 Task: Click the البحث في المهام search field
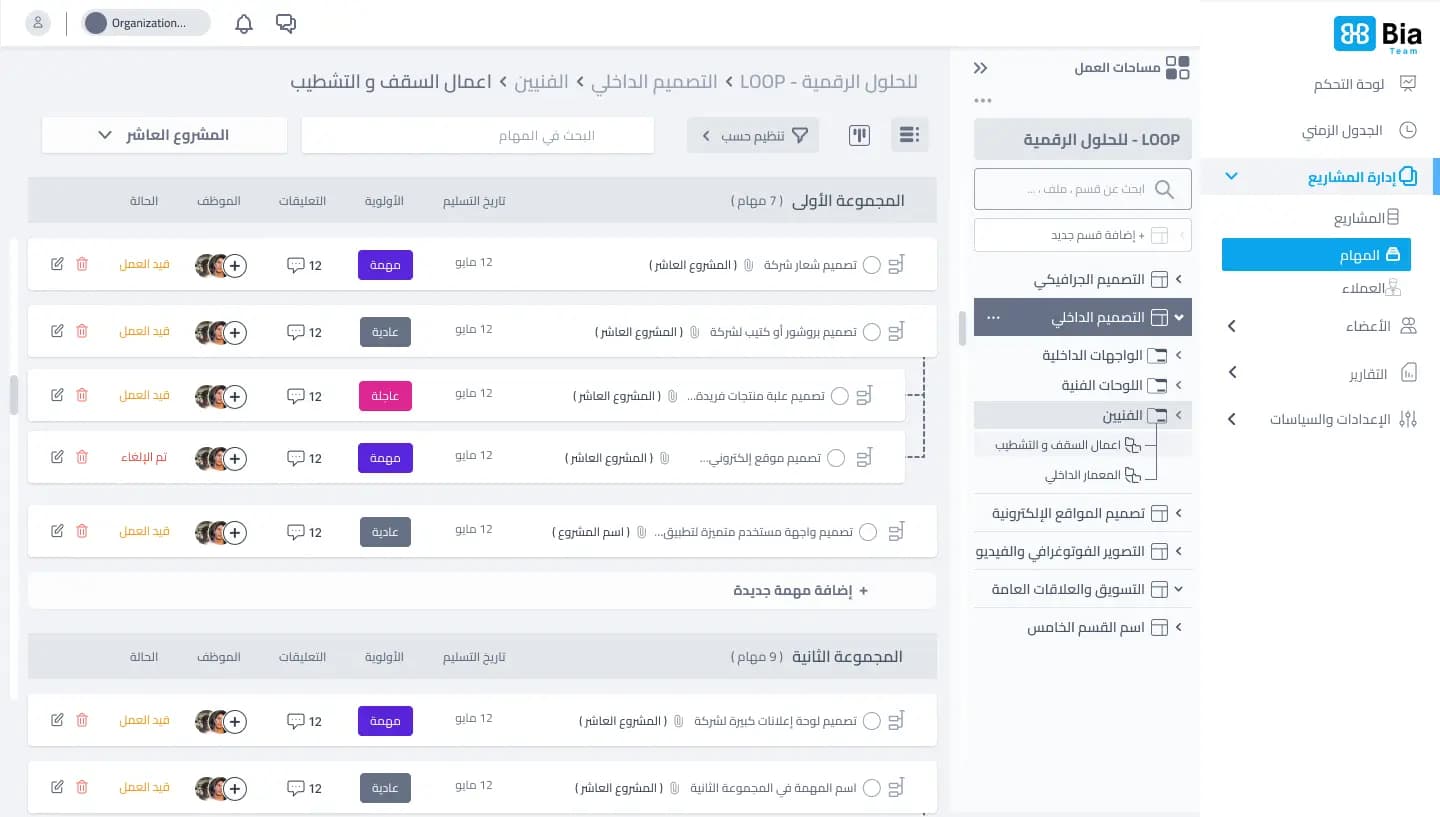tap(477, 134)
